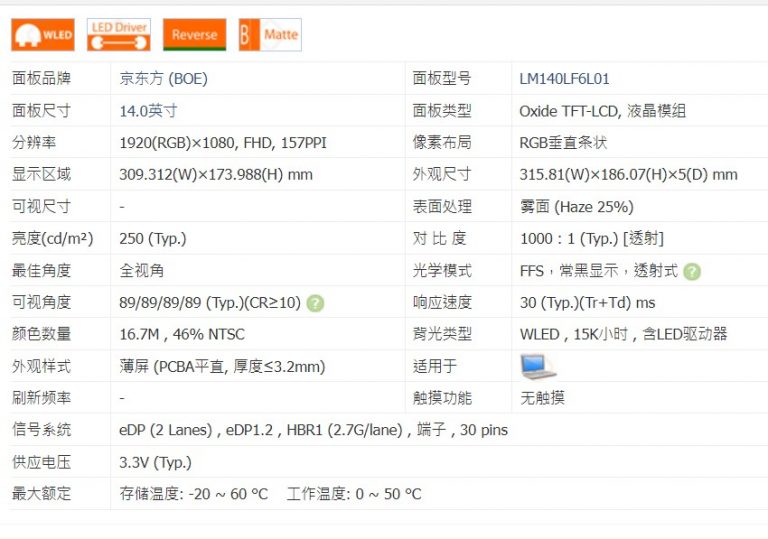Click the 光学模式 row label
Image resolution: width=768 pixels, height=539 pixels.
(x=442, y=270)
